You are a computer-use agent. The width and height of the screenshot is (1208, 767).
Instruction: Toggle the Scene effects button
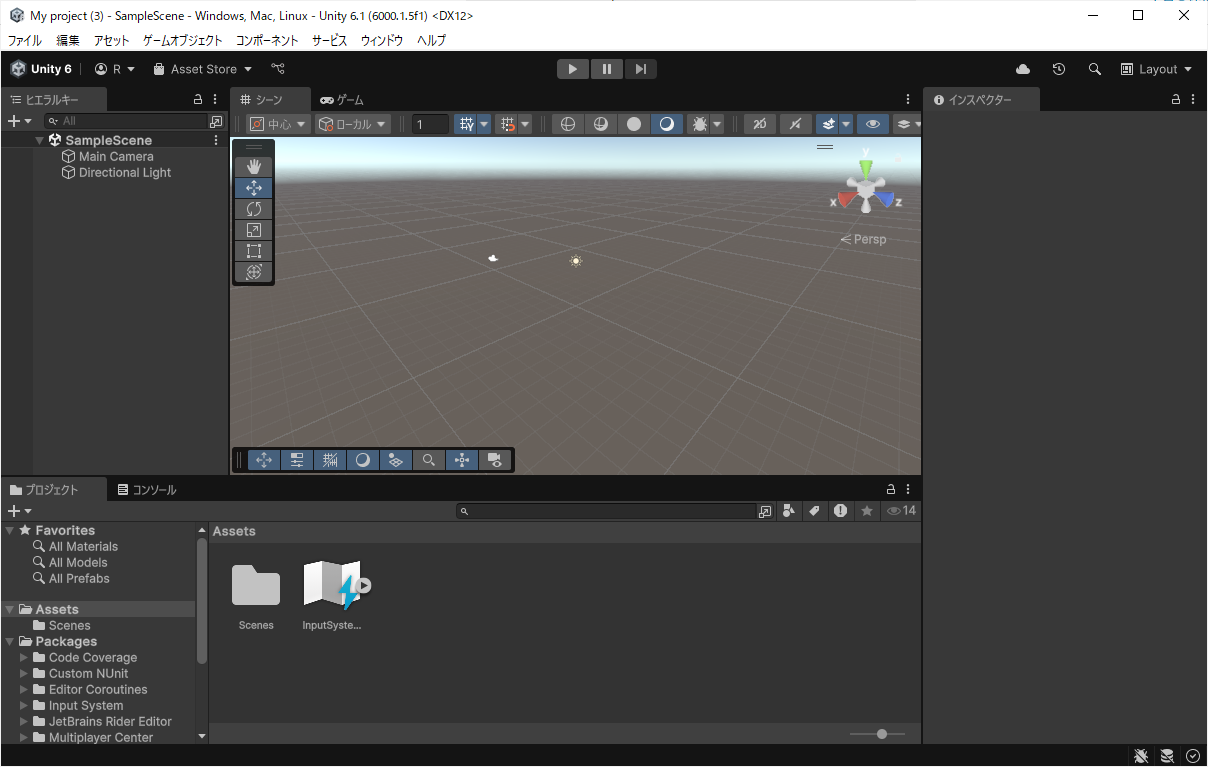tap(827, 124)
